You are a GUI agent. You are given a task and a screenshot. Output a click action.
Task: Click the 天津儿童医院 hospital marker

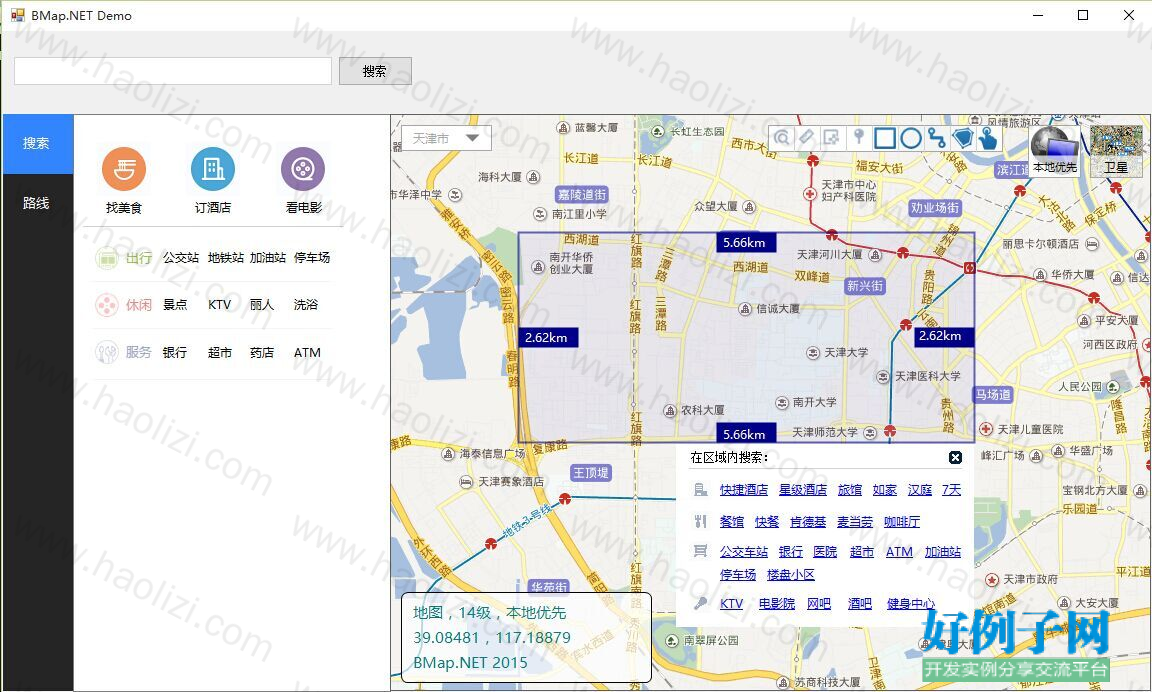tap(986, 429)
